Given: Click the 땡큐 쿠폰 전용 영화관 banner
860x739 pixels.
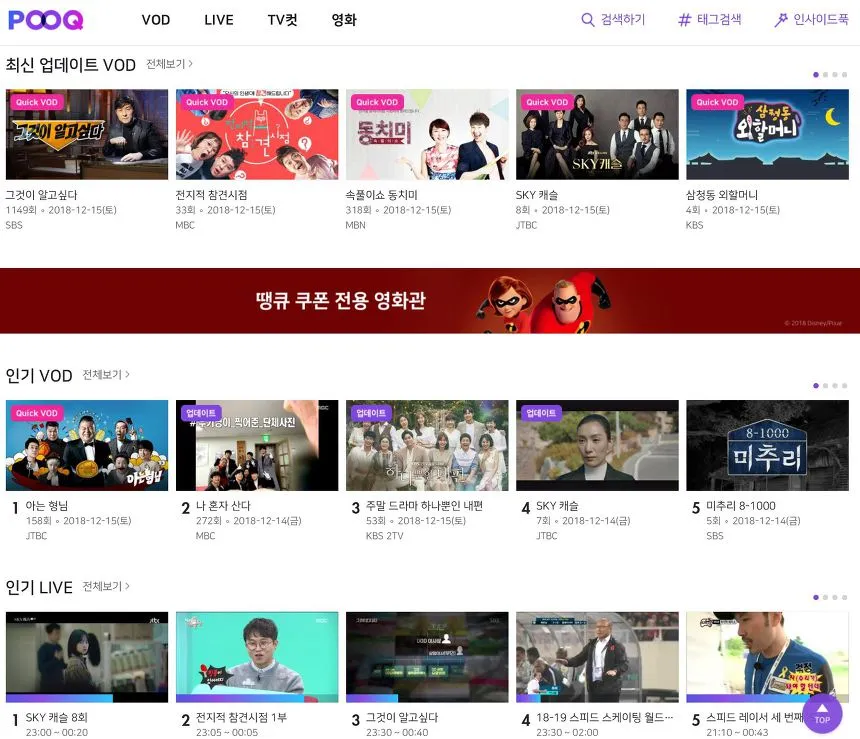Looking at the screenshot, I should (430, 300).
